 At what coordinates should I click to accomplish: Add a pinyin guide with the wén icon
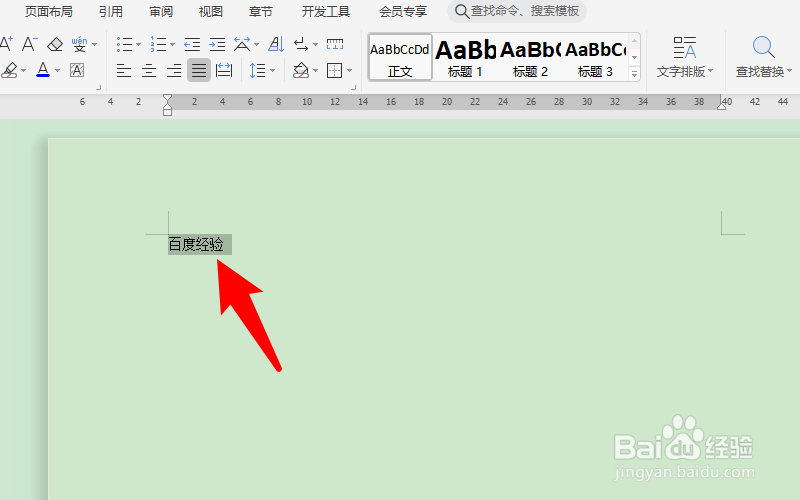[x=79, y=44]
